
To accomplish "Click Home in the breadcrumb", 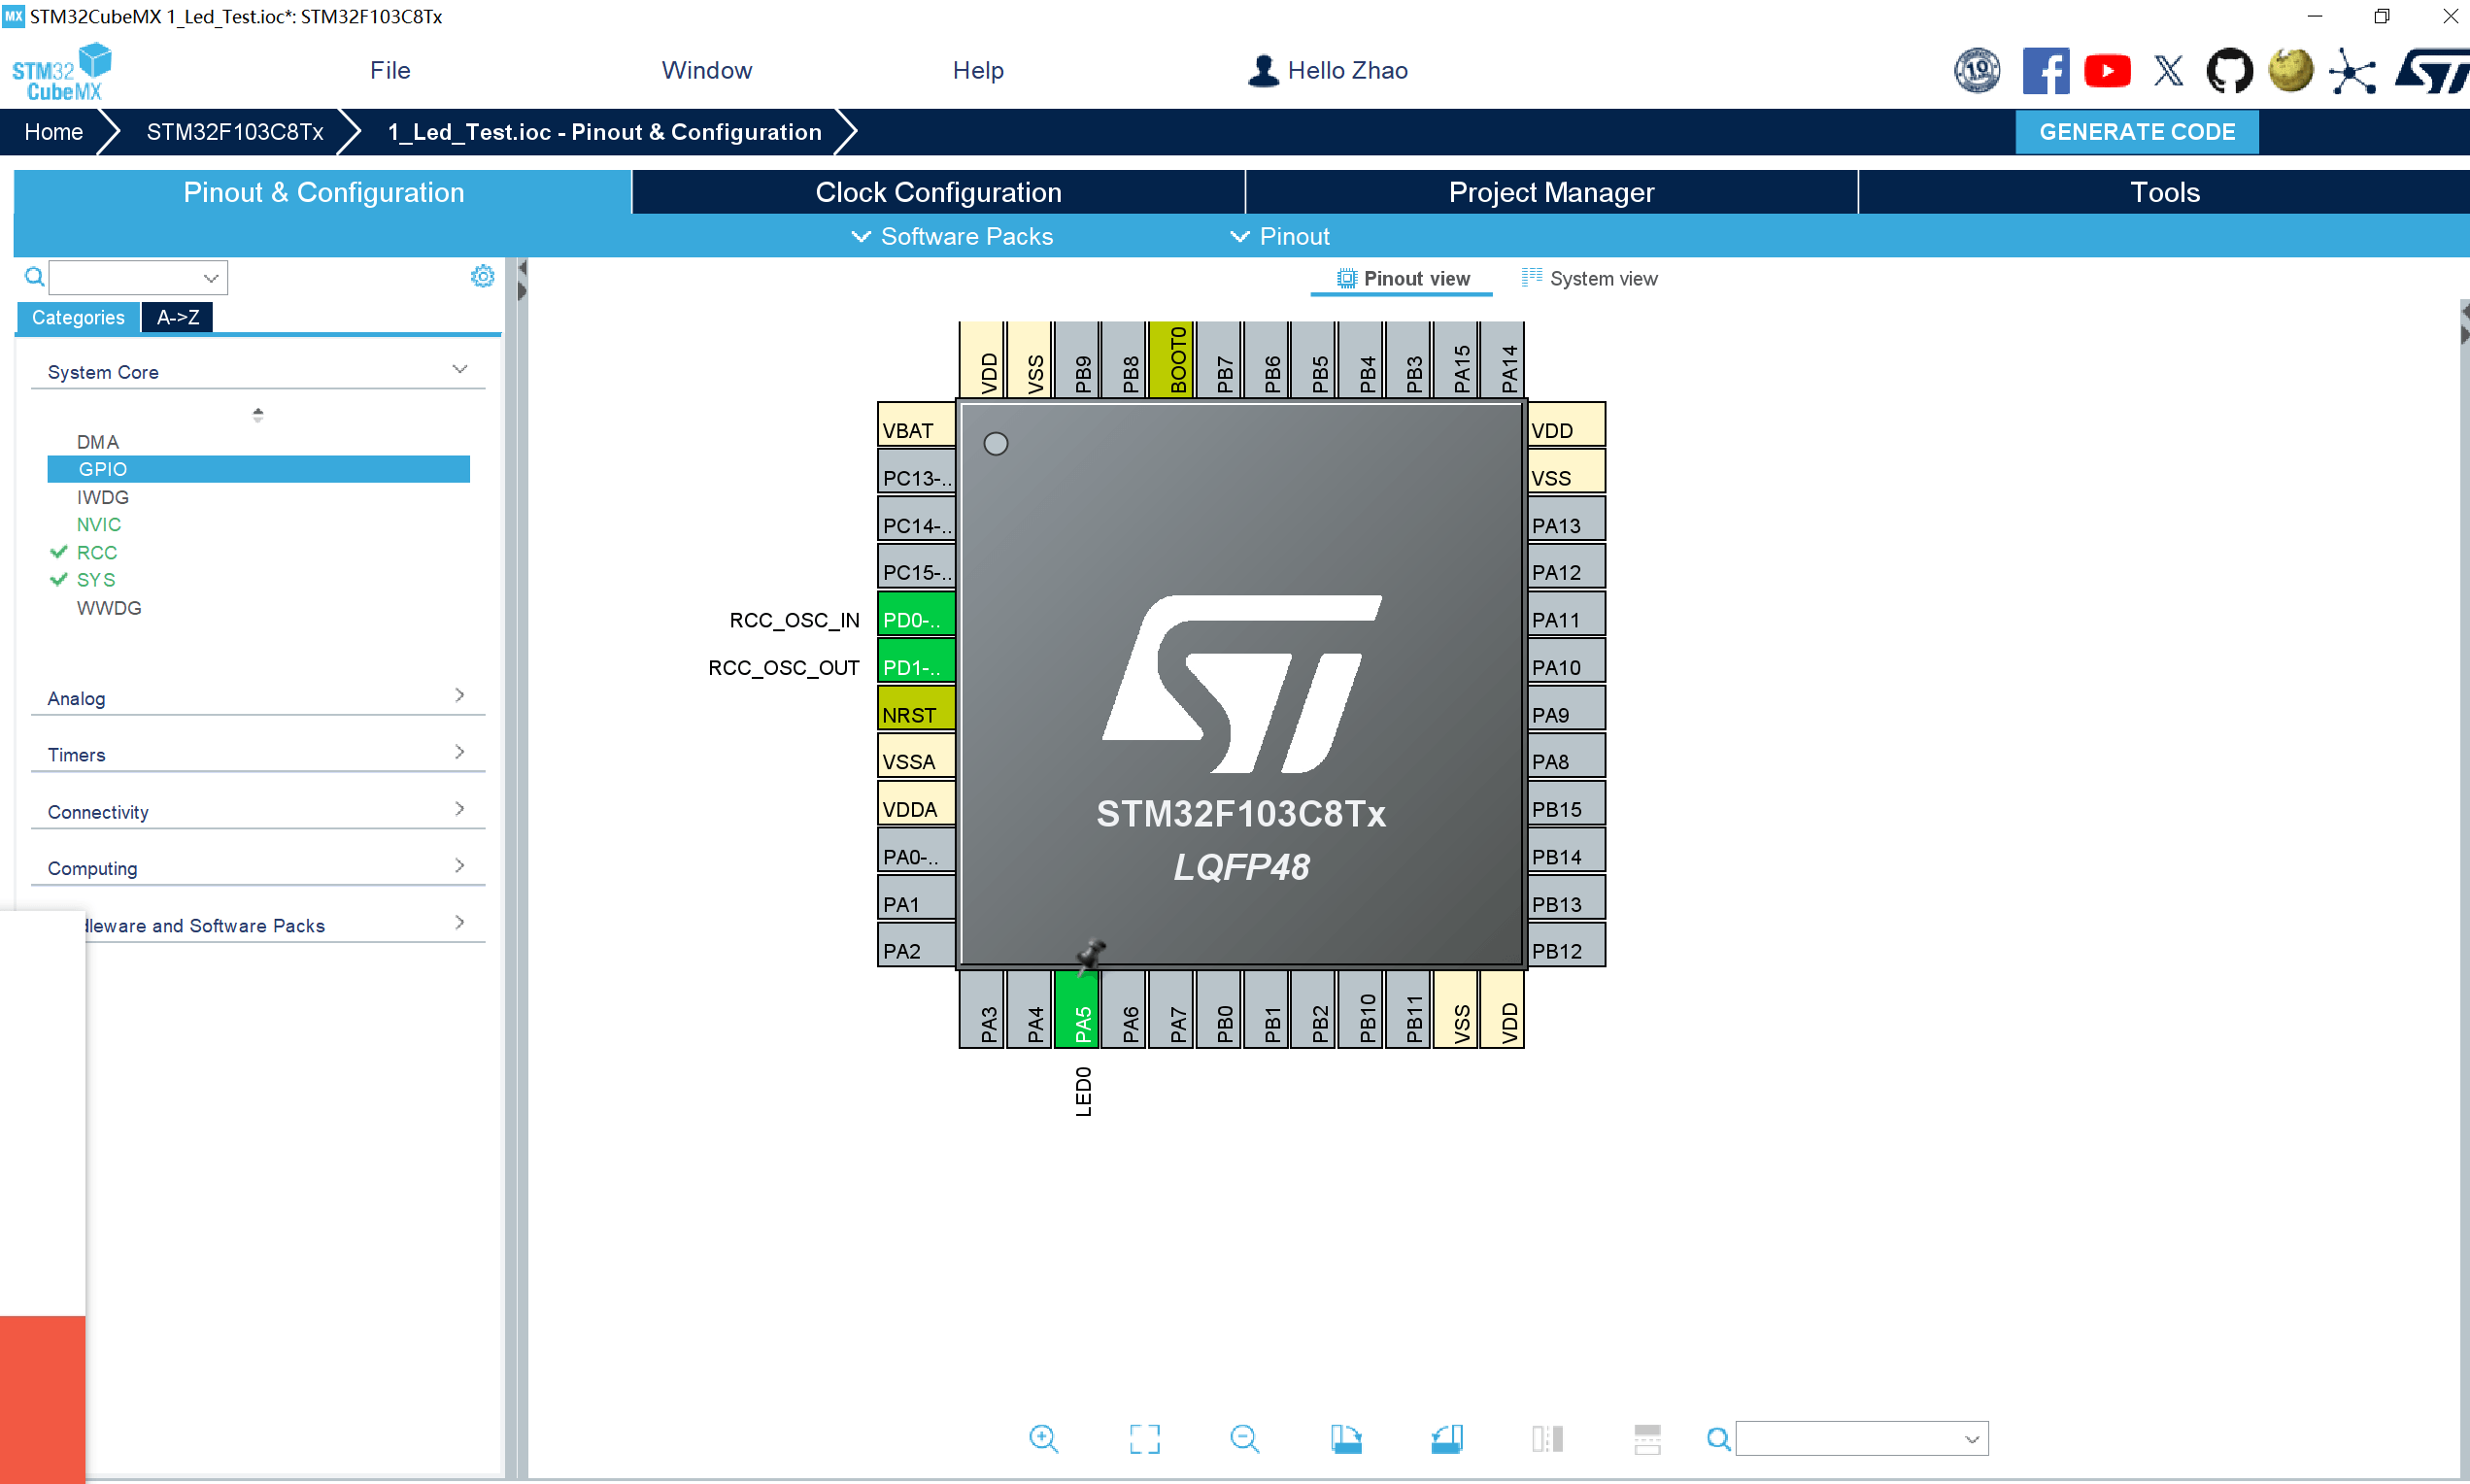I will tap(53, 132).
